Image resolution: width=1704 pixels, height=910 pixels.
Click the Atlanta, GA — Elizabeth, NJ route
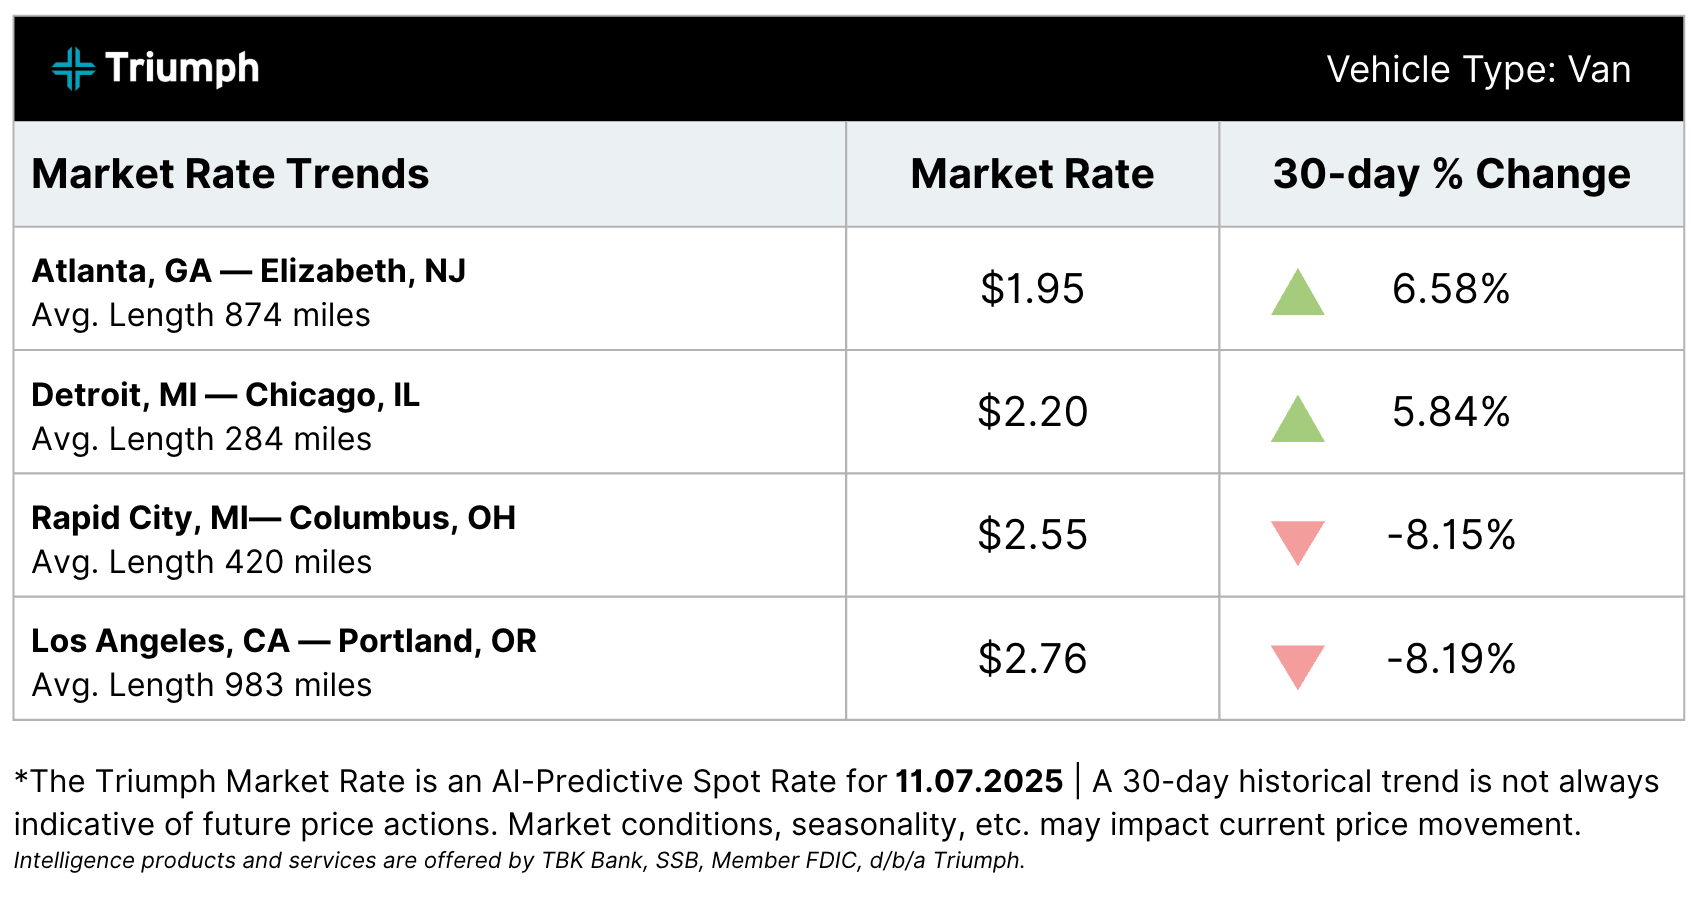click(x=249, y=271)
